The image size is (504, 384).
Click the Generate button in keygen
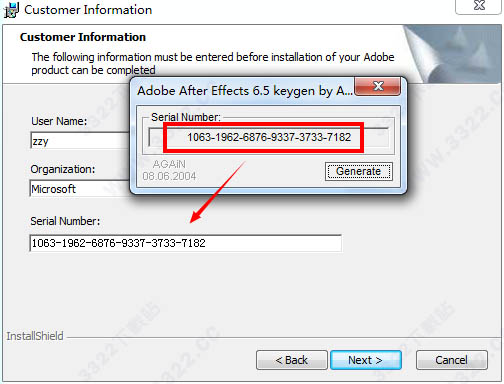point(359,171)
